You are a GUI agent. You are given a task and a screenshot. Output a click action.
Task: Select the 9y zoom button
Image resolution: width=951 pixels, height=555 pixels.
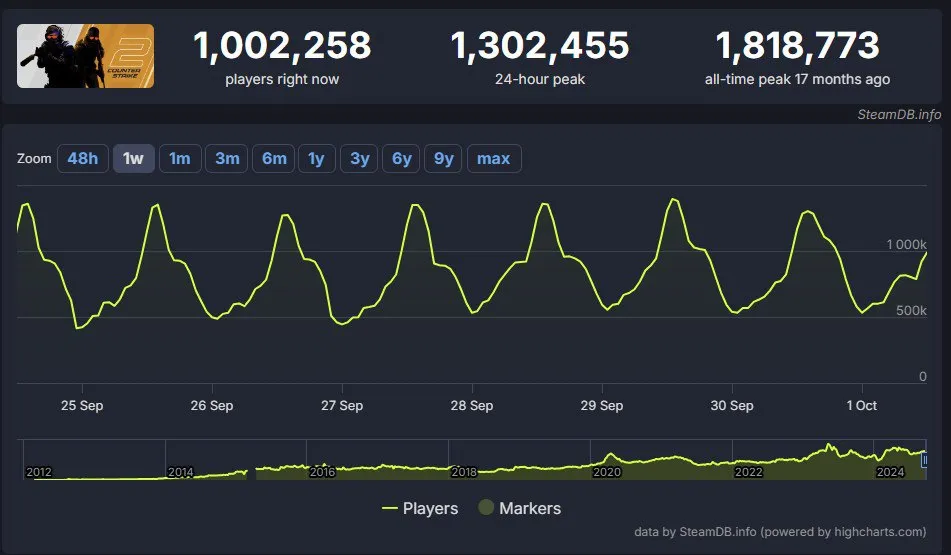(x=443, y=159)
